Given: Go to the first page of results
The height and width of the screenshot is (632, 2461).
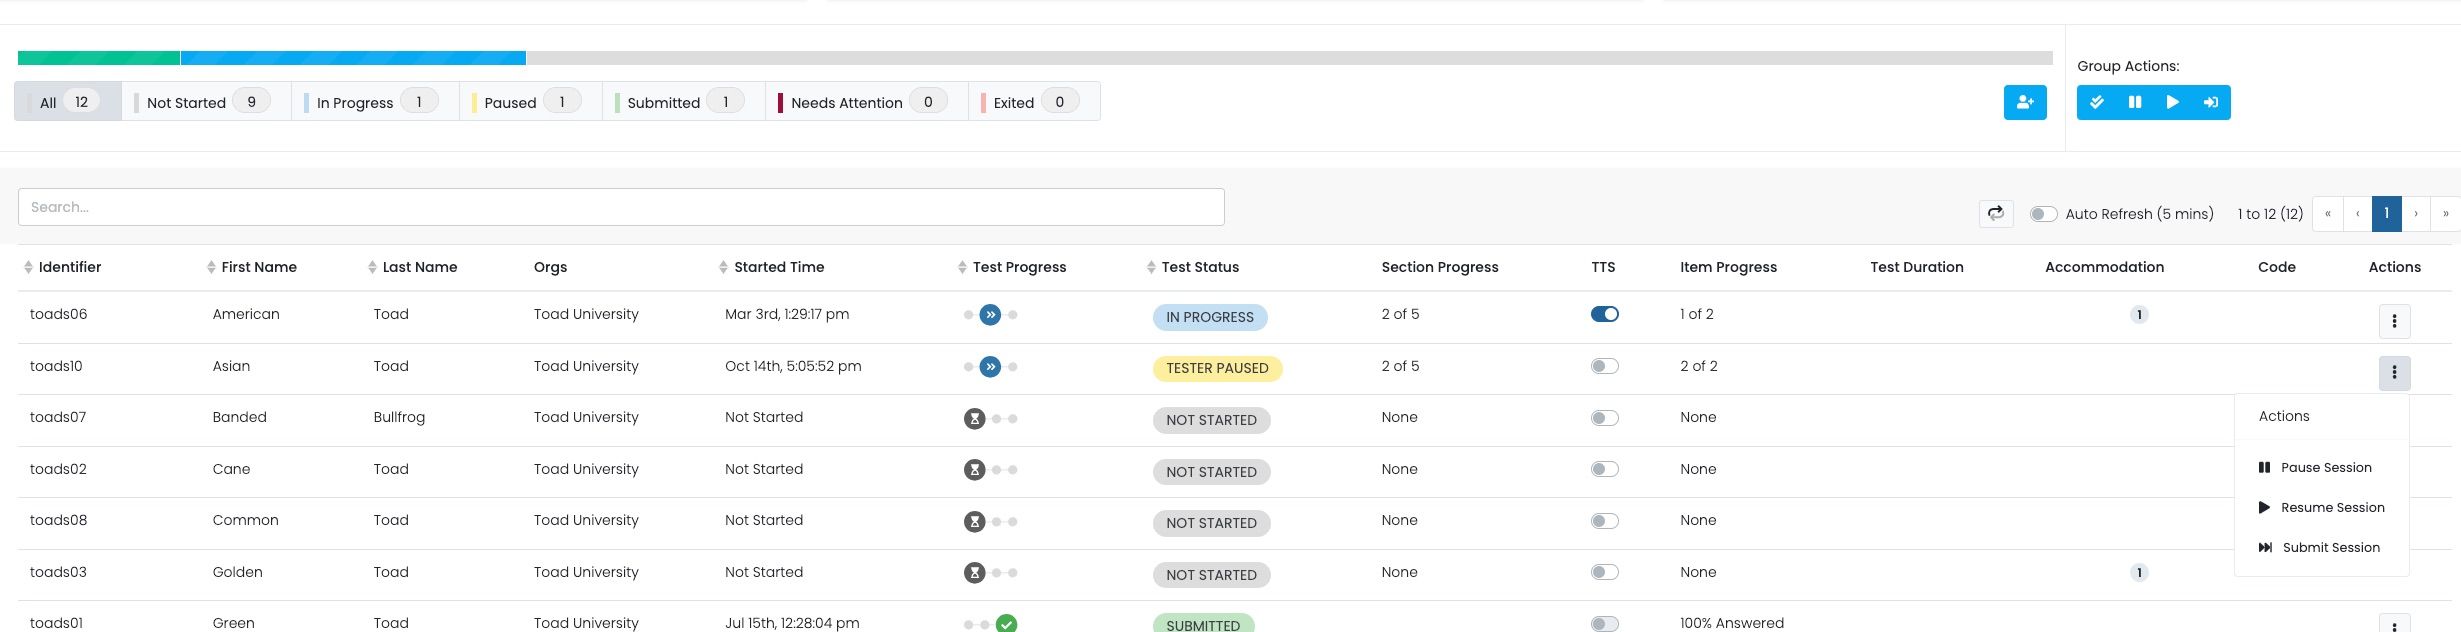Looking at the screenshot, I should tap(2327, 213).
